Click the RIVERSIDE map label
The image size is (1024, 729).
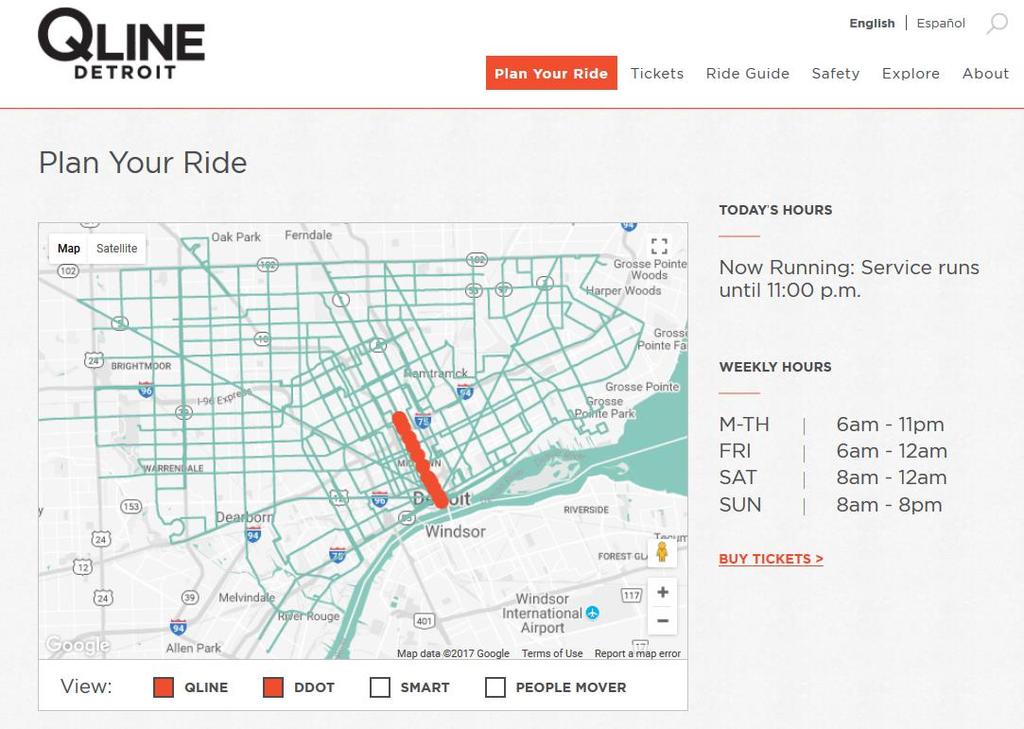tap(586, 510)
